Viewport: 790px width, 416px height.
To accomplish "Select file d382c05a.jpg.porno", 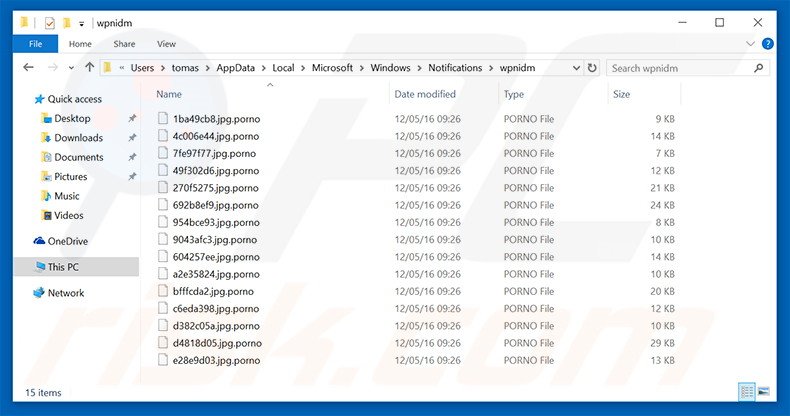I will (x=216, y=326).
